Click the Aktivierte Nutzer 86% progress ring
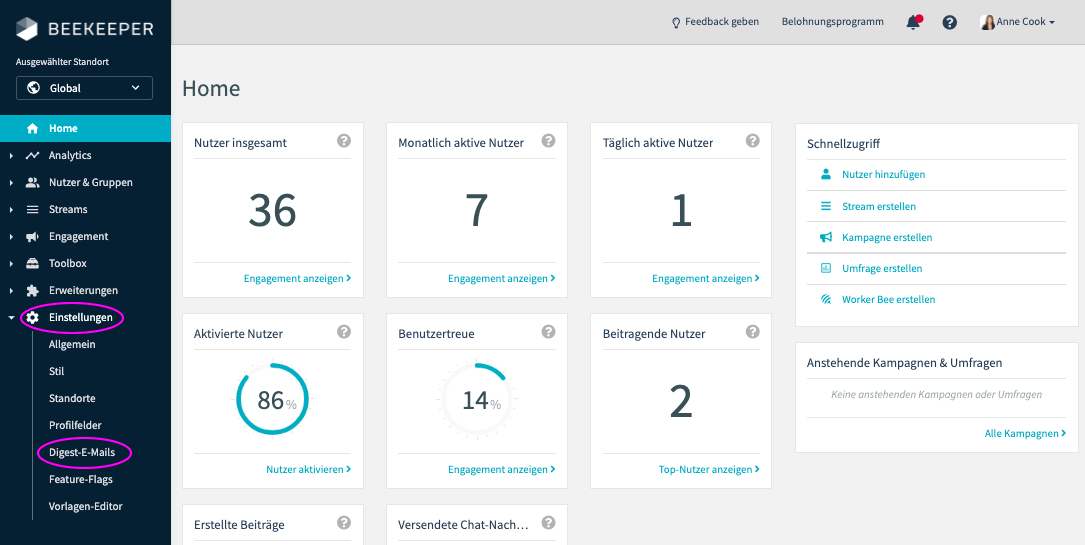 click(x=272, y=400)
